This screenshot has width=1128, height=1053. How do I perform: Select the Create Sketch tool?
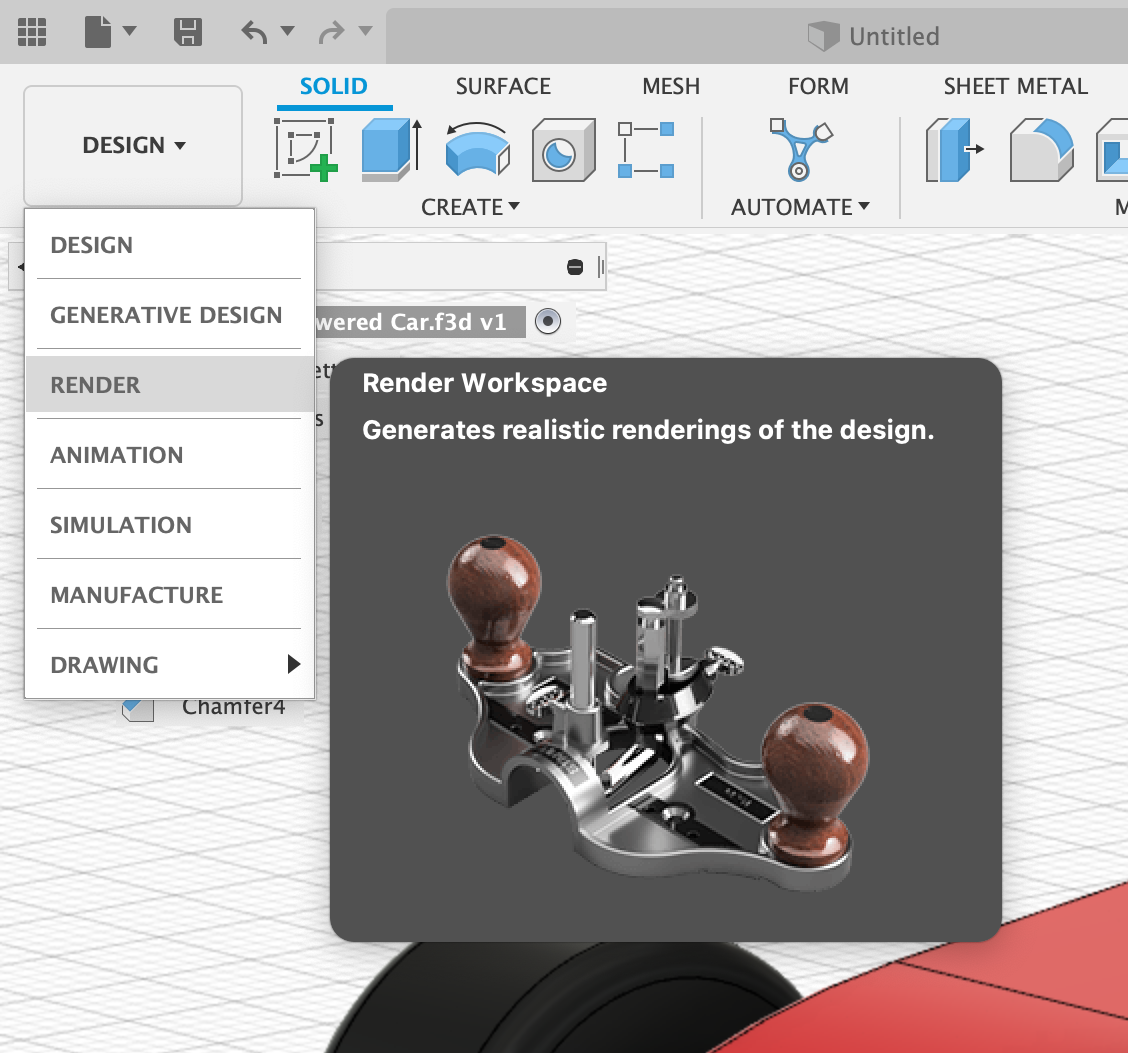(306, 150)
